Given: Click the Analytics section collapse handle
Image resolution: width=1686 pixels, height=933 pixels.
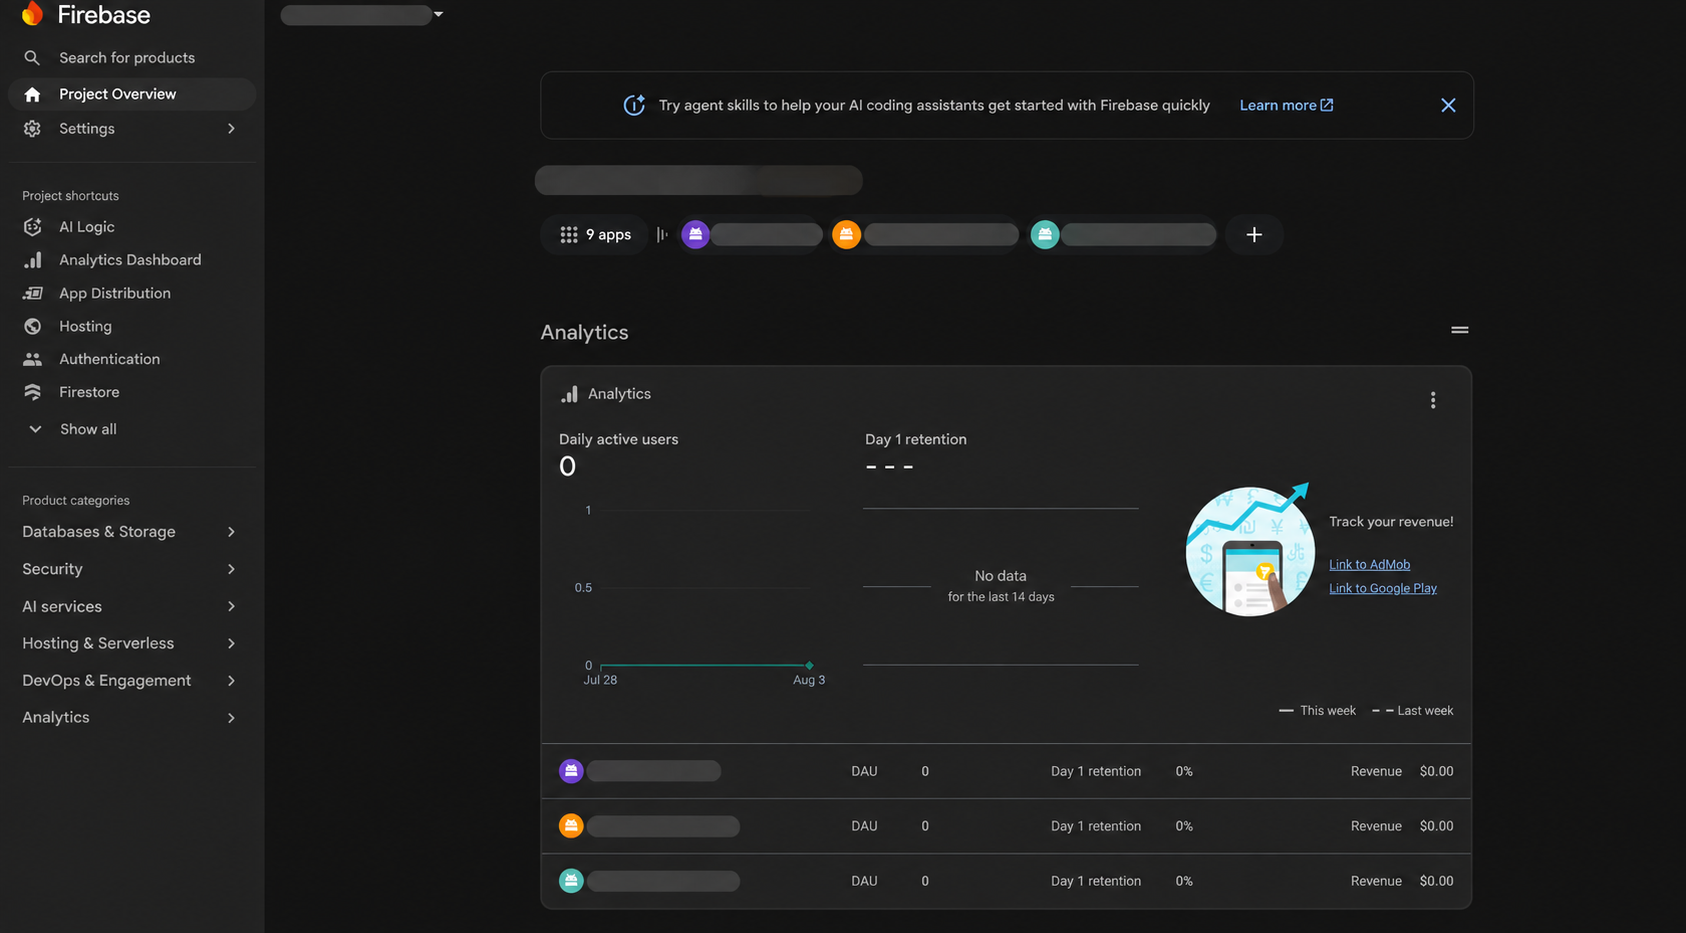Looking at the screenshot, I should pyautogui.click(x=1460, y=330).
